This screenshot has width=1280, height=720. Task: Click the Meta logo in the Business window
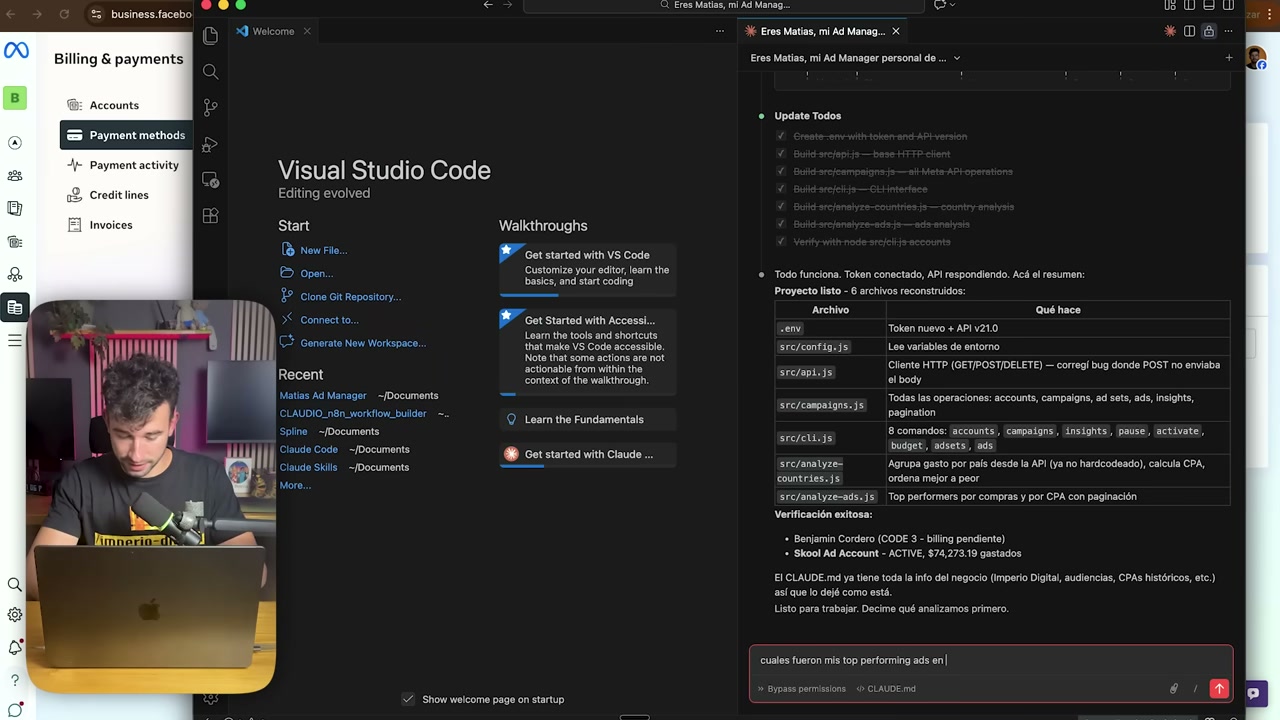(16, 51)
